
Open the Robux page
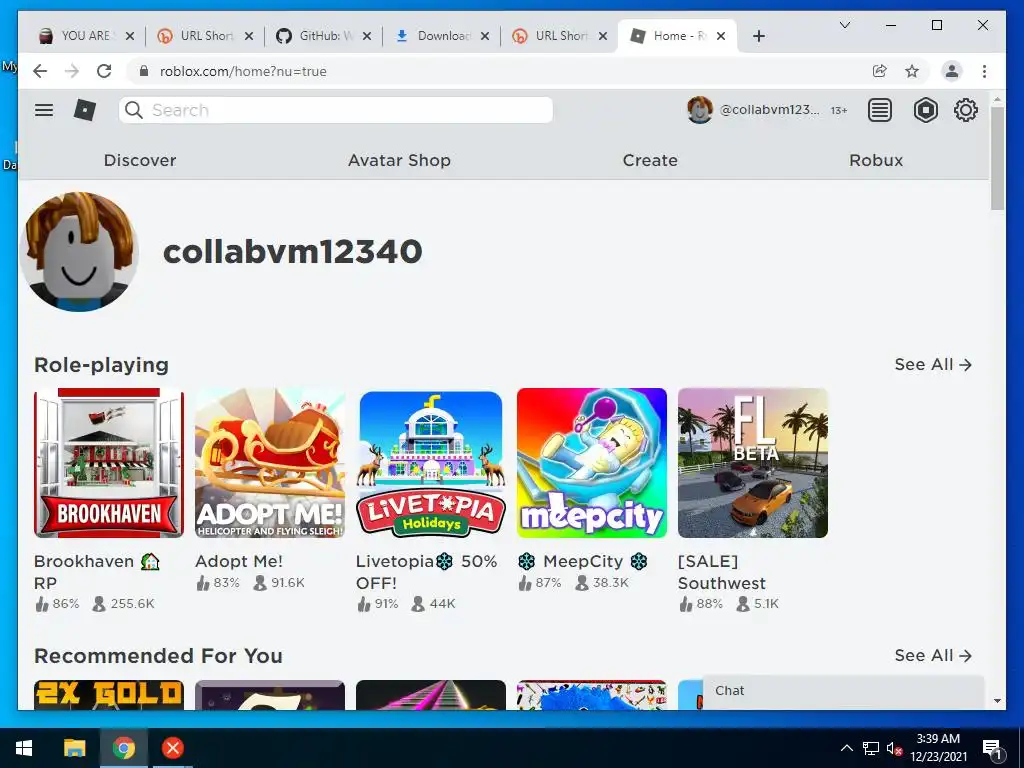coord(876,160)
